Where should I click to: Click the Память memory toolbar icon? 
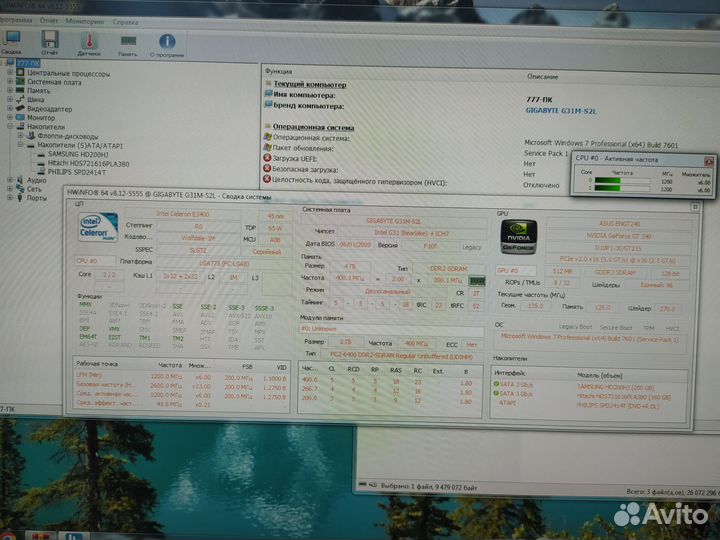tap(128, 41)
